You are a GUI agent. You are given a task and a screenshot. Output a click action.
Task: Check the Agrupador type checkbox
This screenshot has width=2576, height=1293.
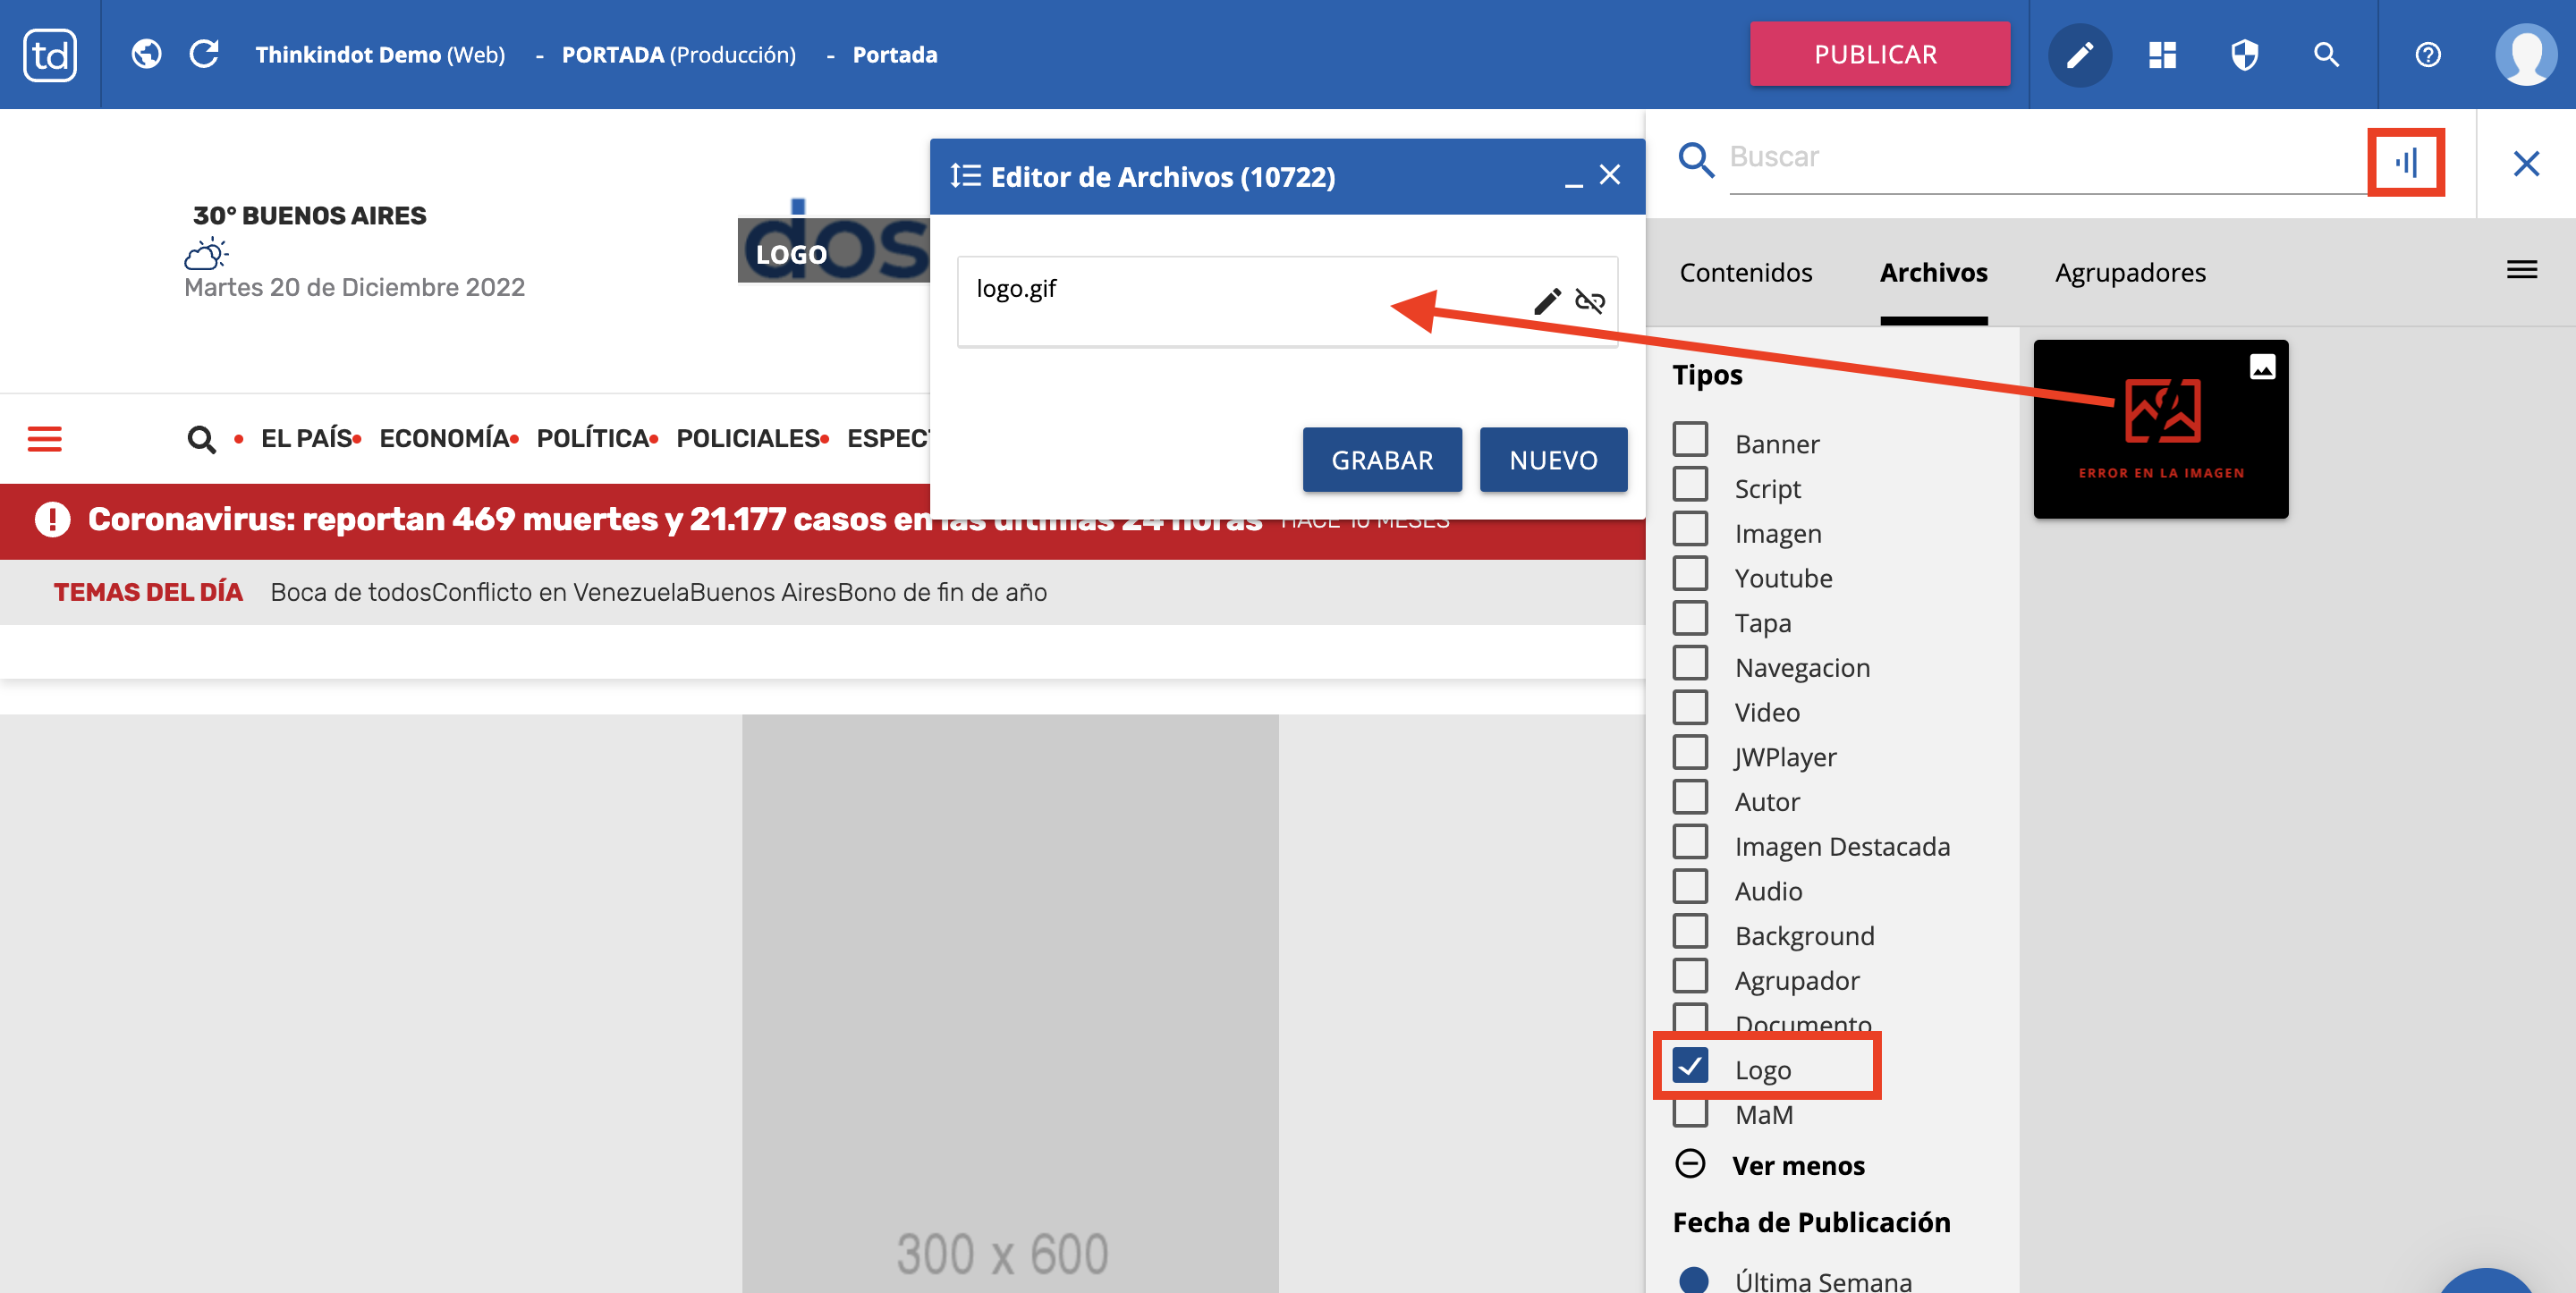click(x=1690, y=975)
